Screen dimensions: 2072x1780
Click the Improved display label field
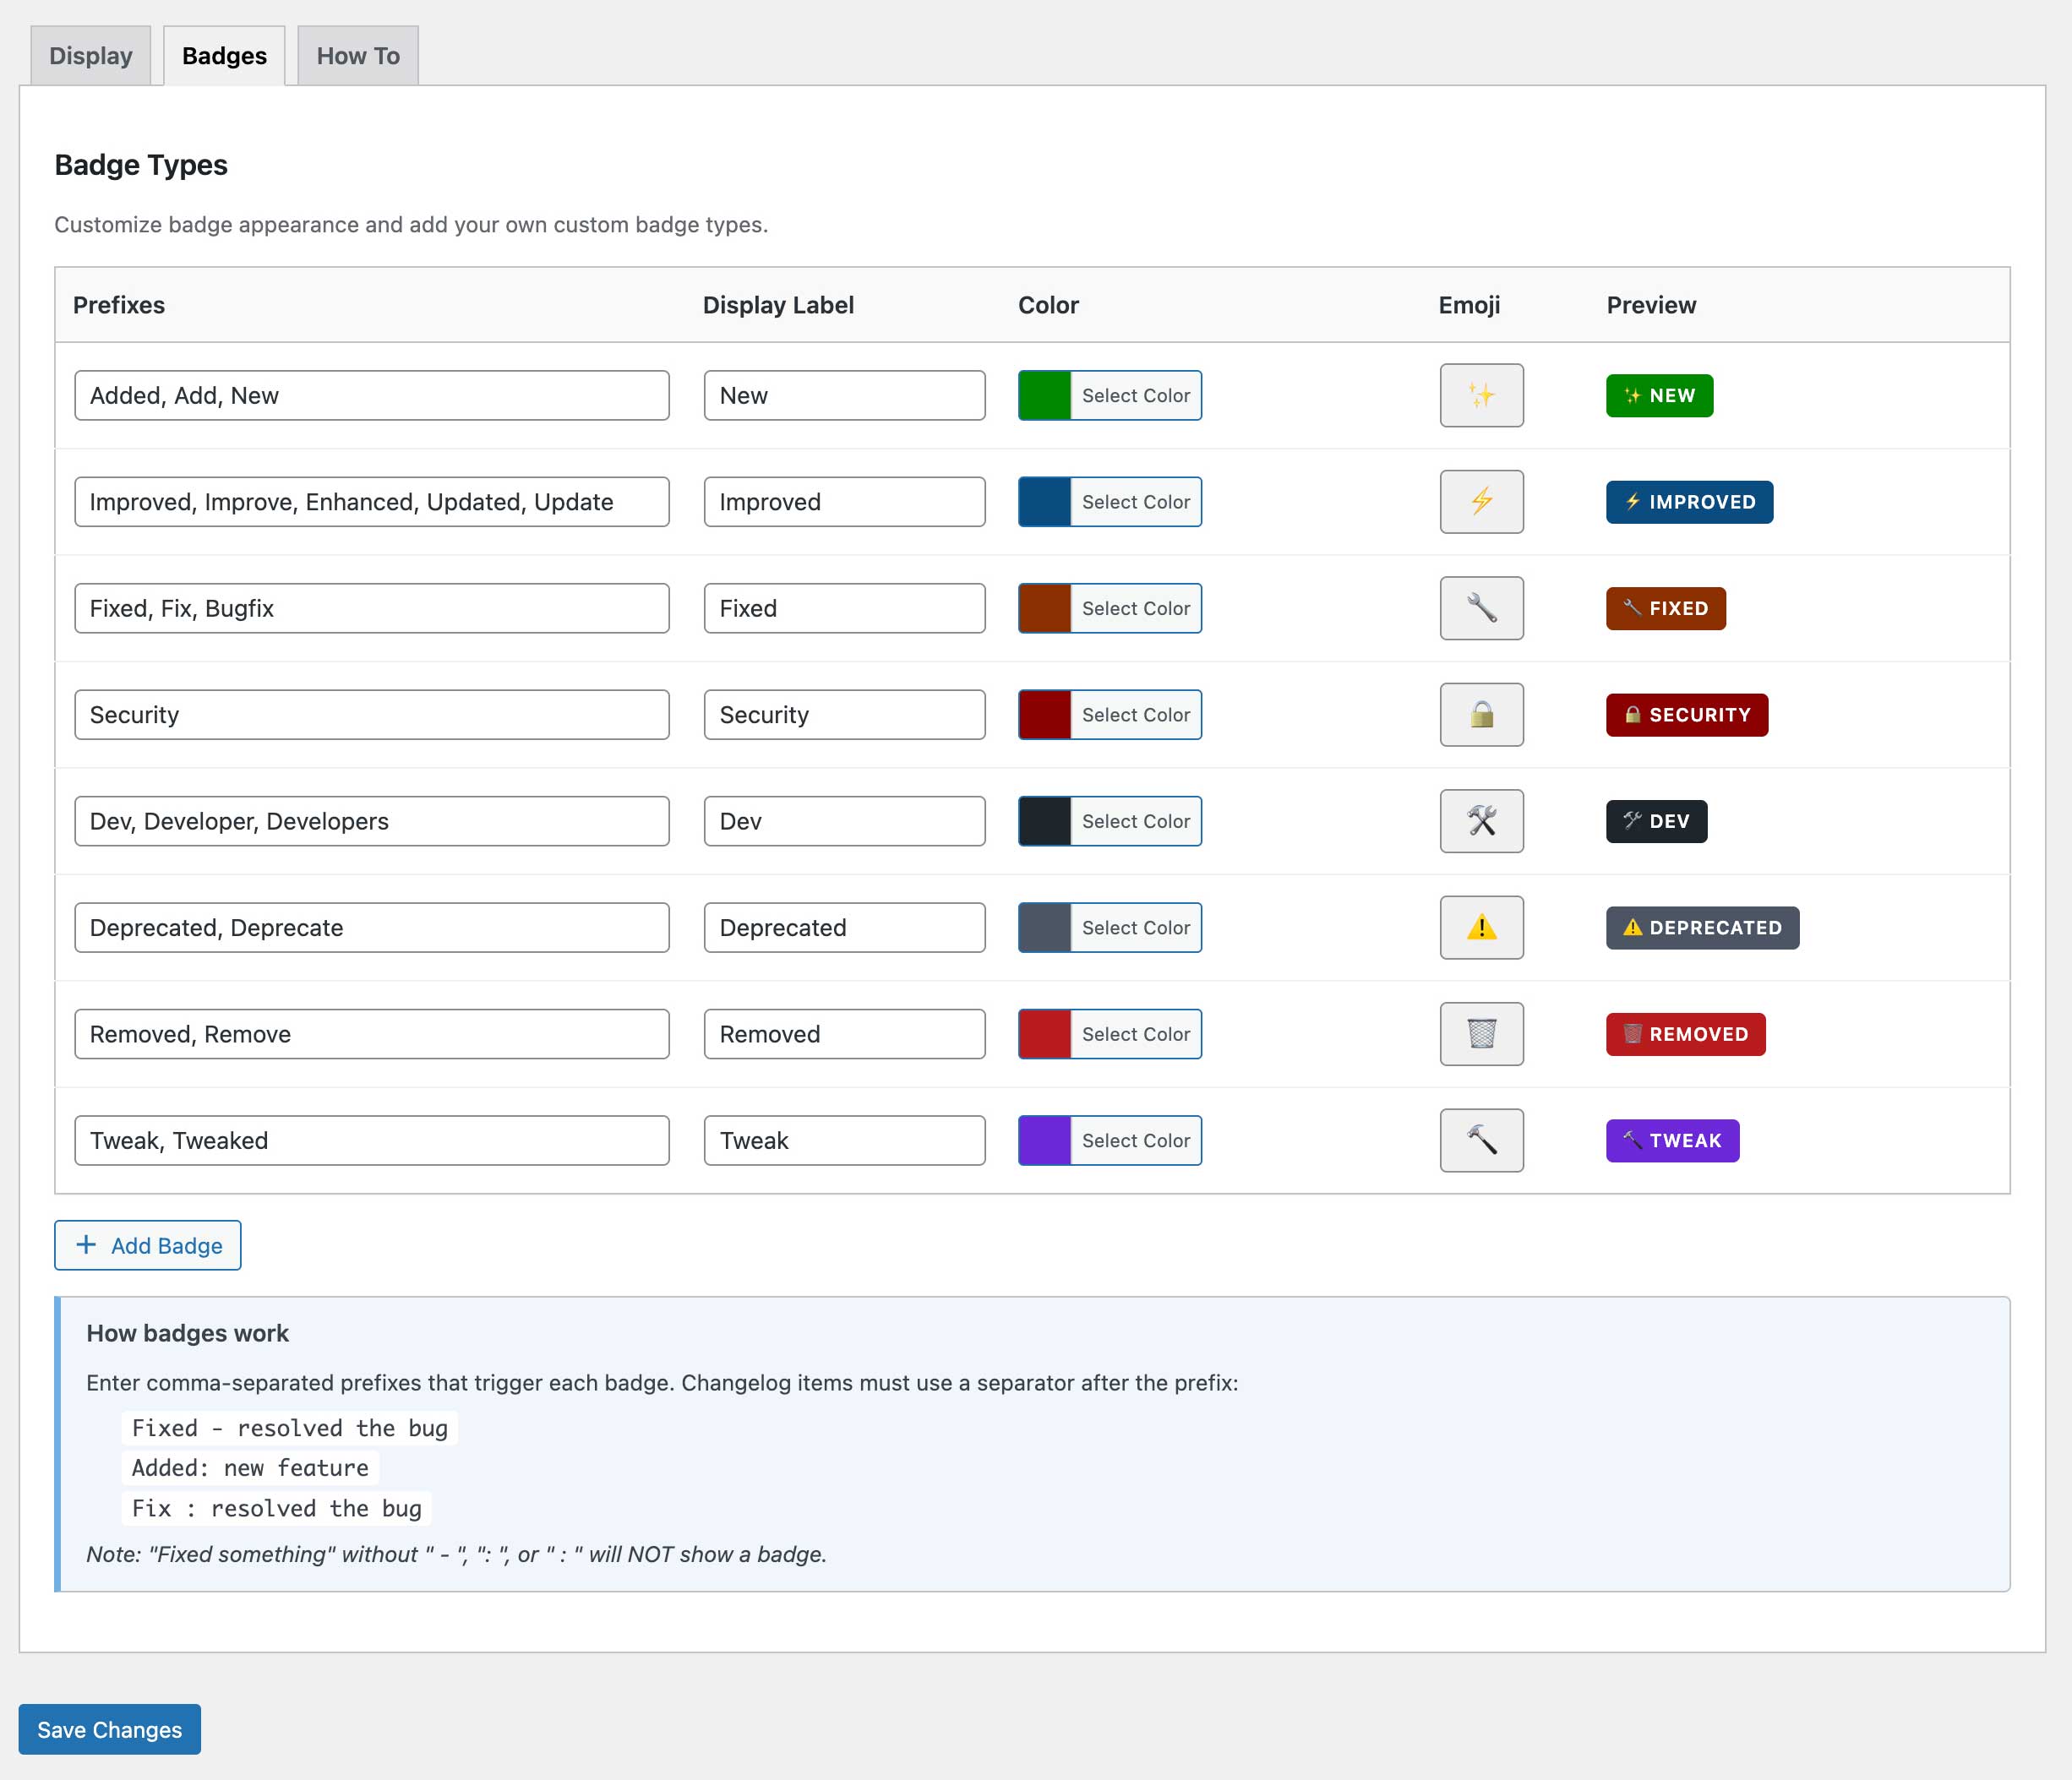tap(844, 502)
